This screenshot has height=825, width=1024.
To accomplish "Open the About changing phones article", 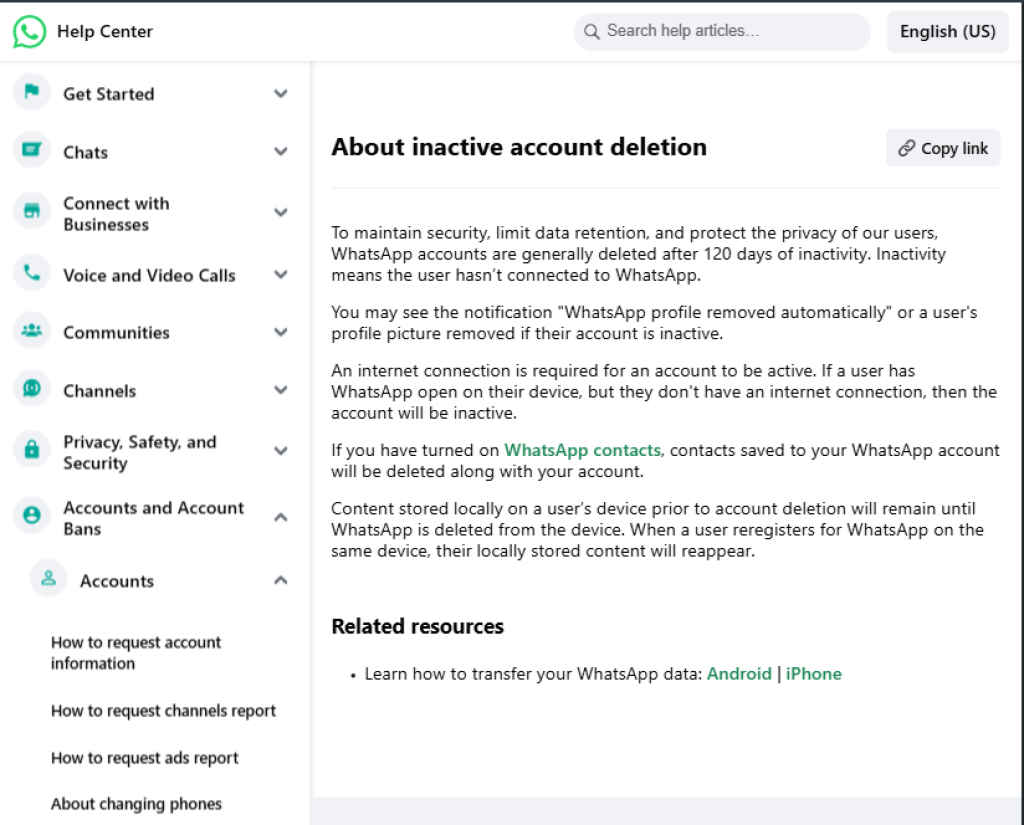I will (136, 804).
